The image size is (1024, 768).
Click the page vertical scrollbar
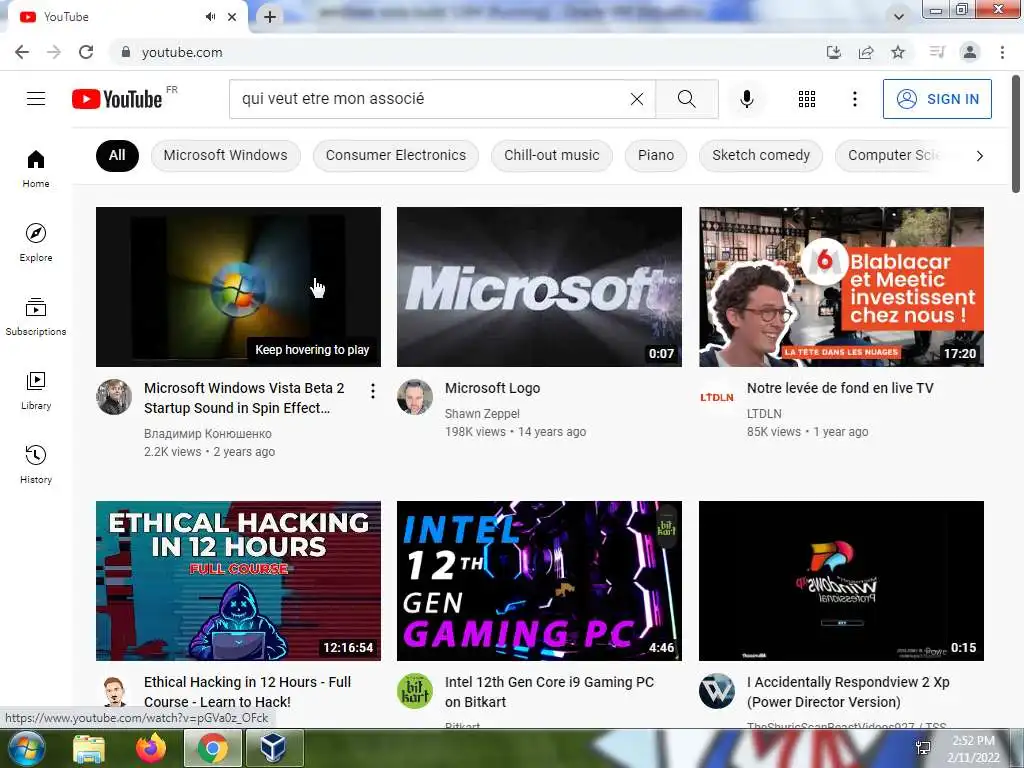(x=1016, y=134)
